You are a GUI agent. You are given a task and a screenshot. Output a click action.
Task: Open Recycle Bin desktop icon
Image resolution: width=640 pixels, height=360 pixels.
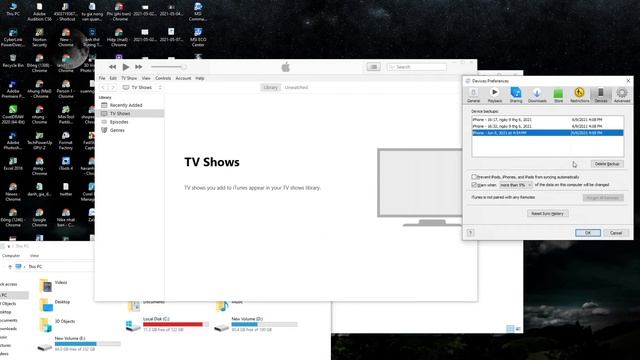13,61
